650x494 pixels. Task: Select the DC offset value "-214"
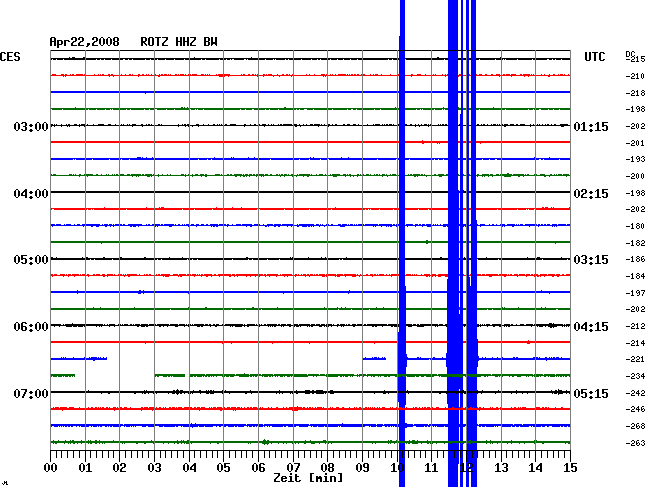(x=635, y=343)
